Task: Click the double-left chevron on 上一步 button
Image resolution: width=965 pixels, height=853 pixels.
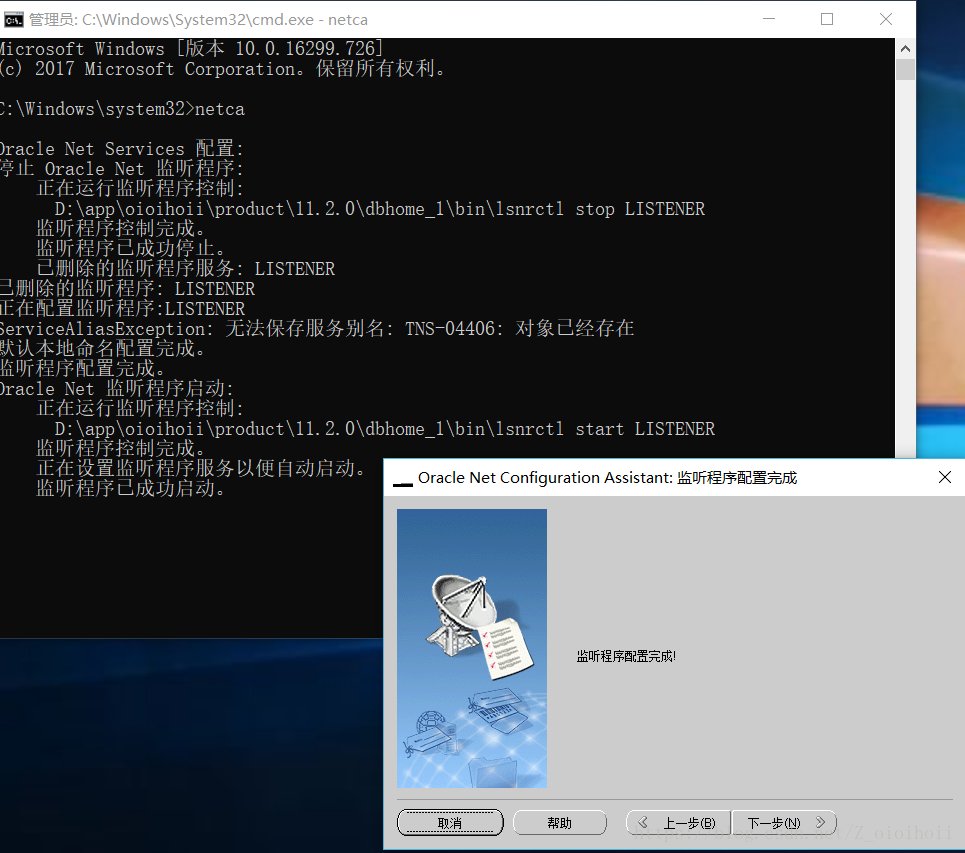Action: coord(645,822)
